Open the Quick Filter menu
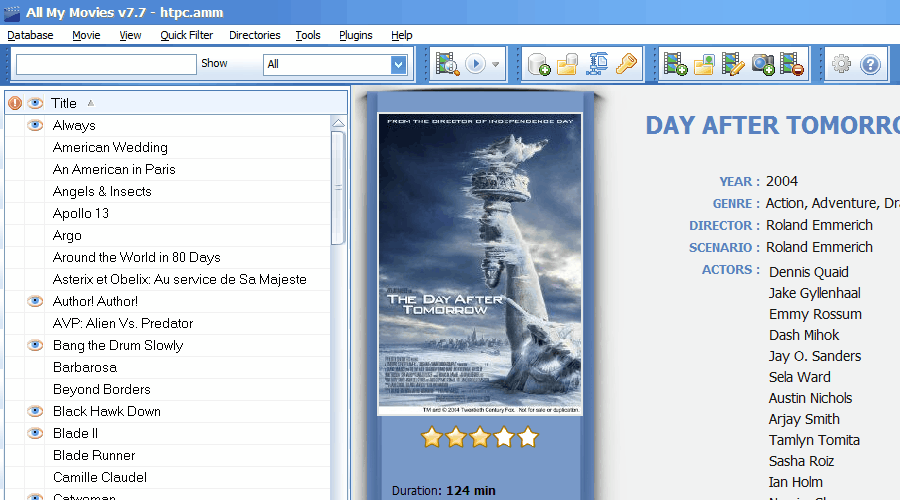Screen dimensions: 900x500 point(187,35)
